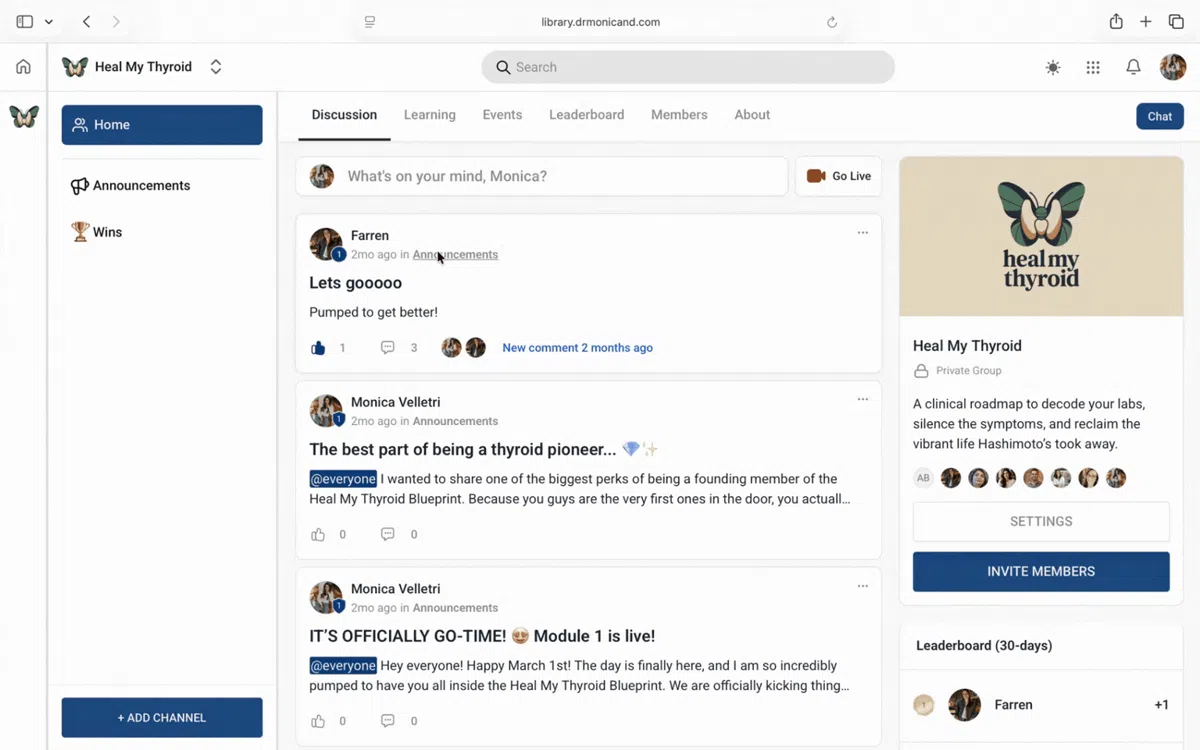Image resolution: width=1200 pixels, height=750 pixels.
Task: Switch to the Events tab
Action: click(502, 115)
